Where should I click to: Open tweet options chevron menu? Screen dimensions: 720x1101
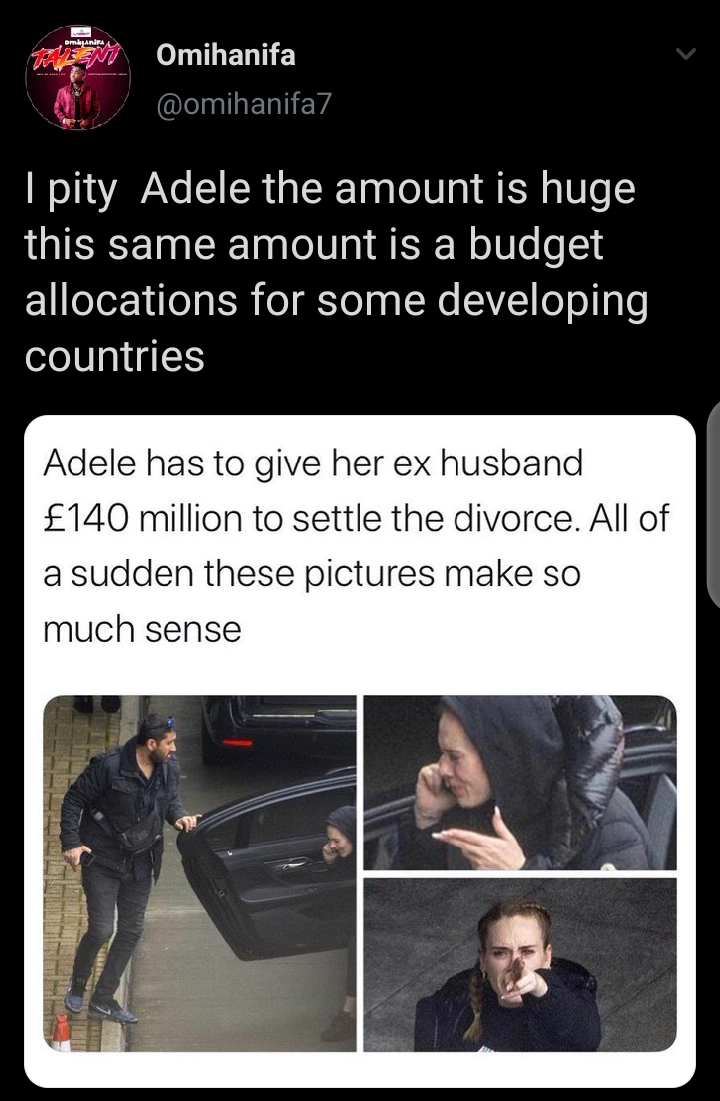click(x=685, y=54)
